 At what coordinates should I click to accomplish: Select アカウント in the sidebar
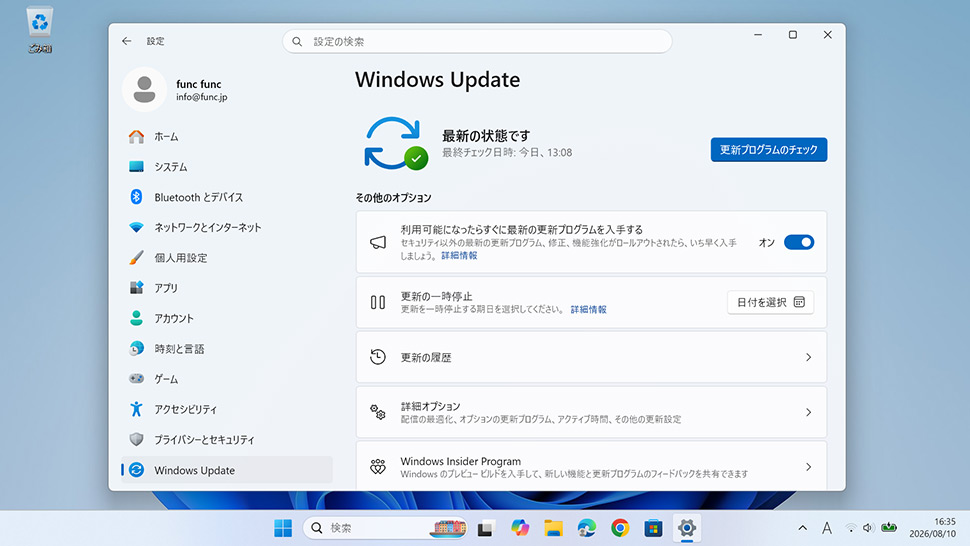[x=227, y=318]
